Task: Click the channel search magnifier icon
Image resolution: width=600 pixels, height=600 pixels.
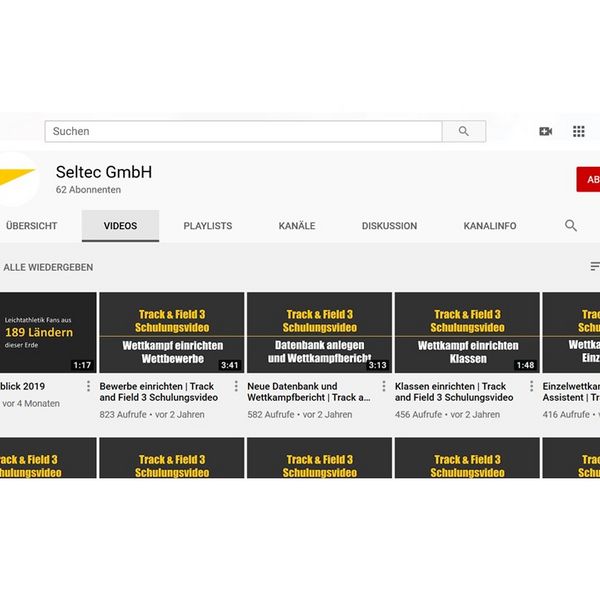Action: pyautogui.click(x=571, y=225)
